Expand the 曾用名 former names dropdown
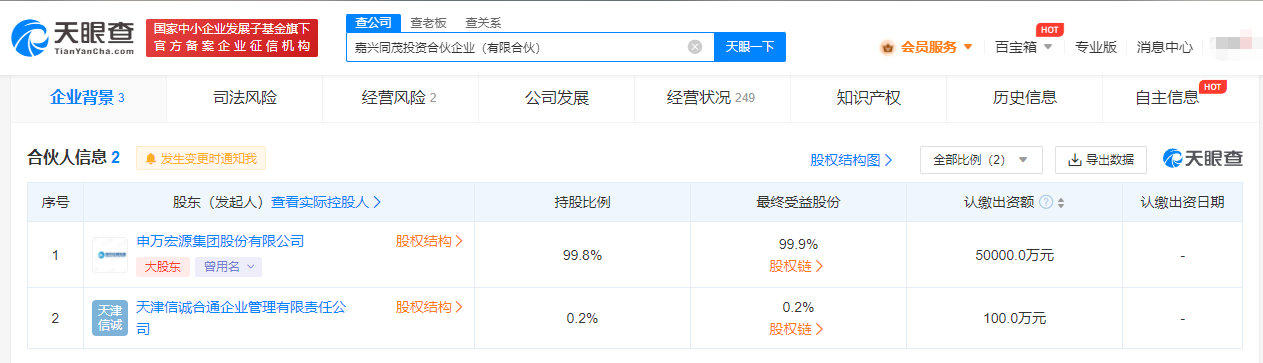Viewport: 1263px width, 363px height. (x=229, y=267)
